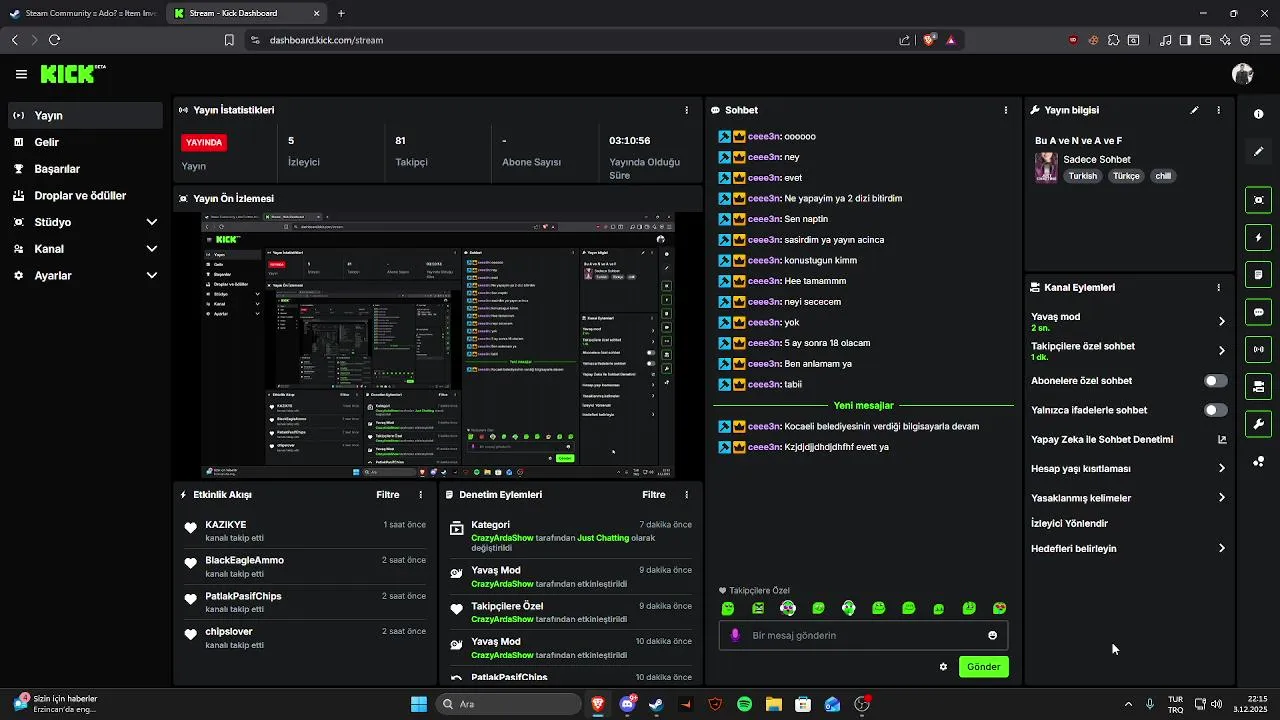Select the bottom dots icon in right rail
This screenshot has width=1280, height=720.
click(1259, 461)
